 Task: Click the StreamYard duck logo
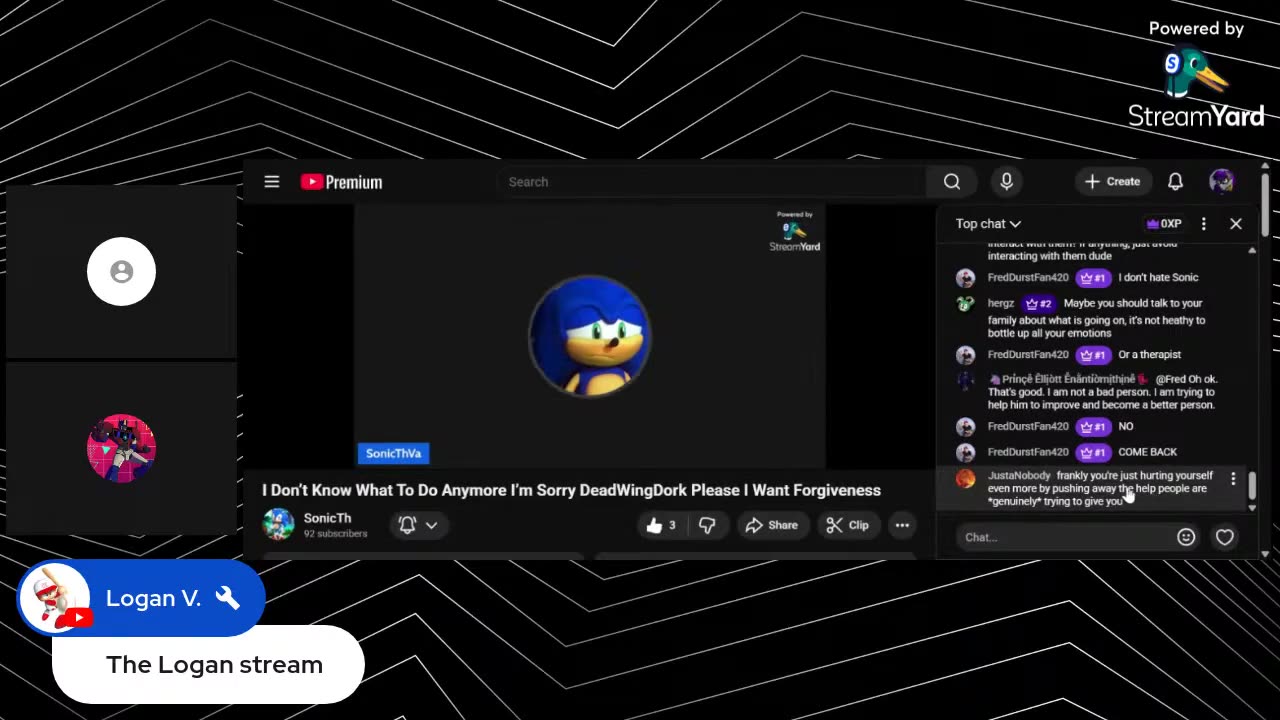1194,73
